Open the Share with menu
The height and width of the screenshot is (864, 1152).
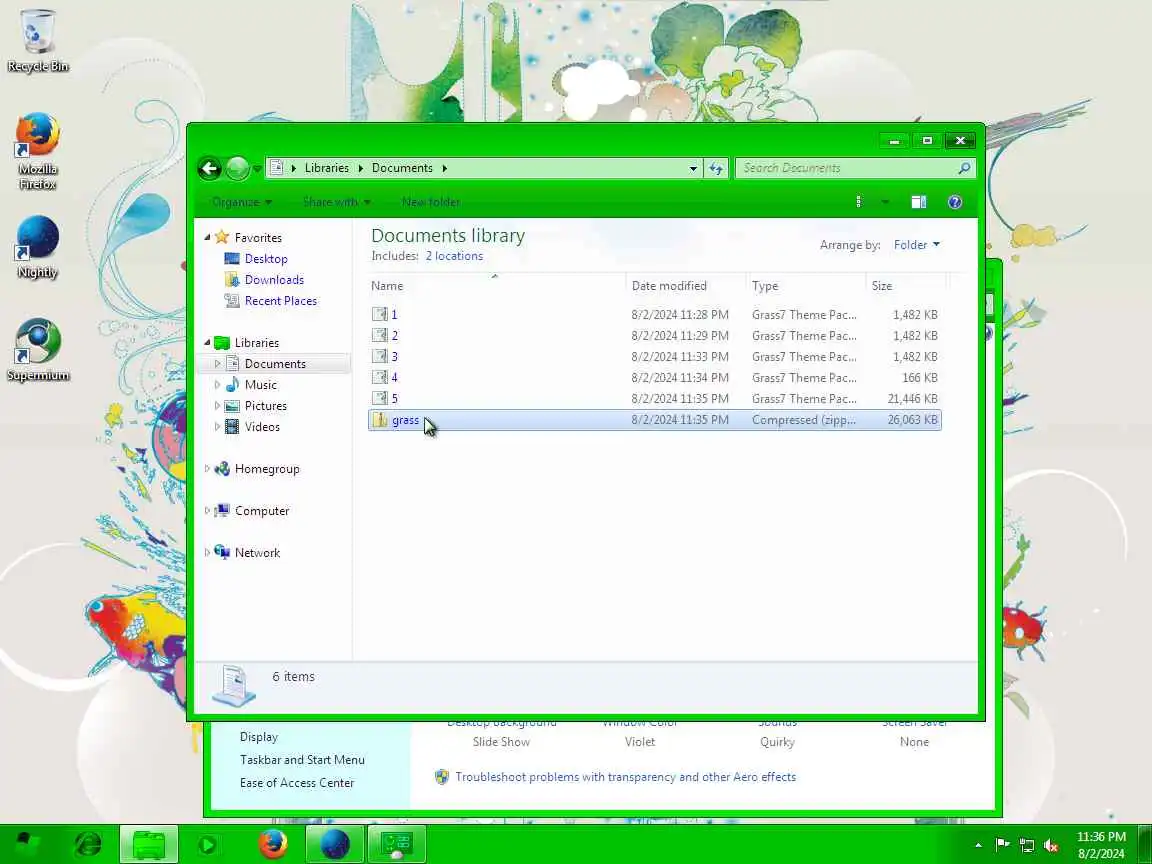(x=336, y=202)
